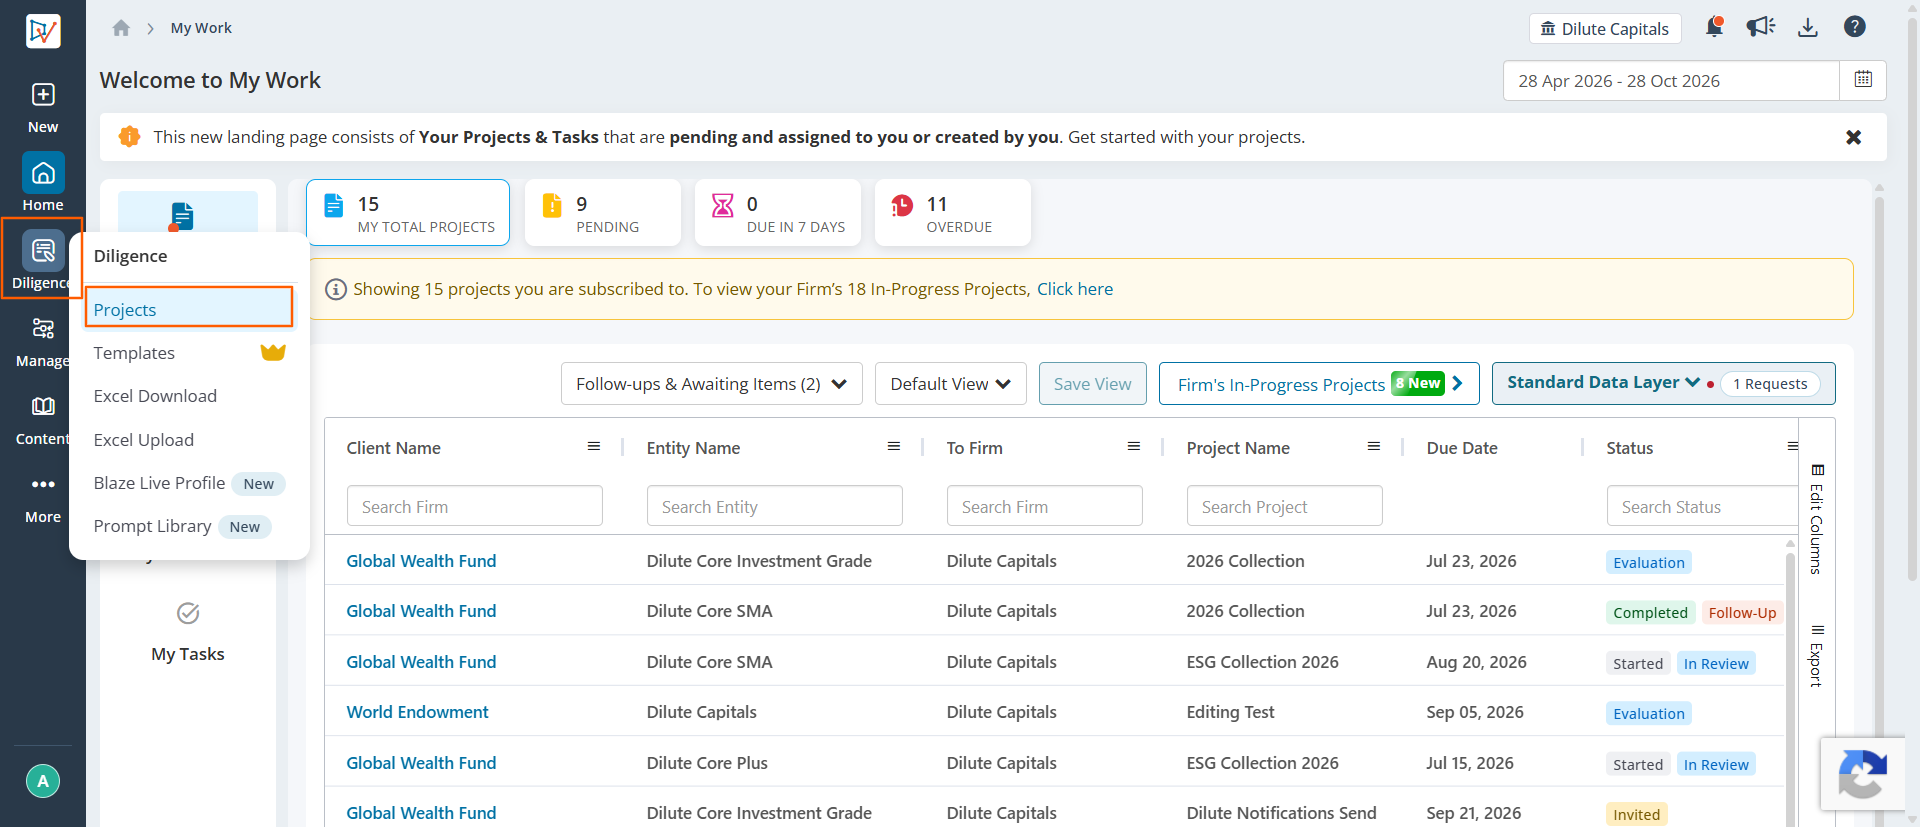Open the Content sidebar section

click(43, 419)
